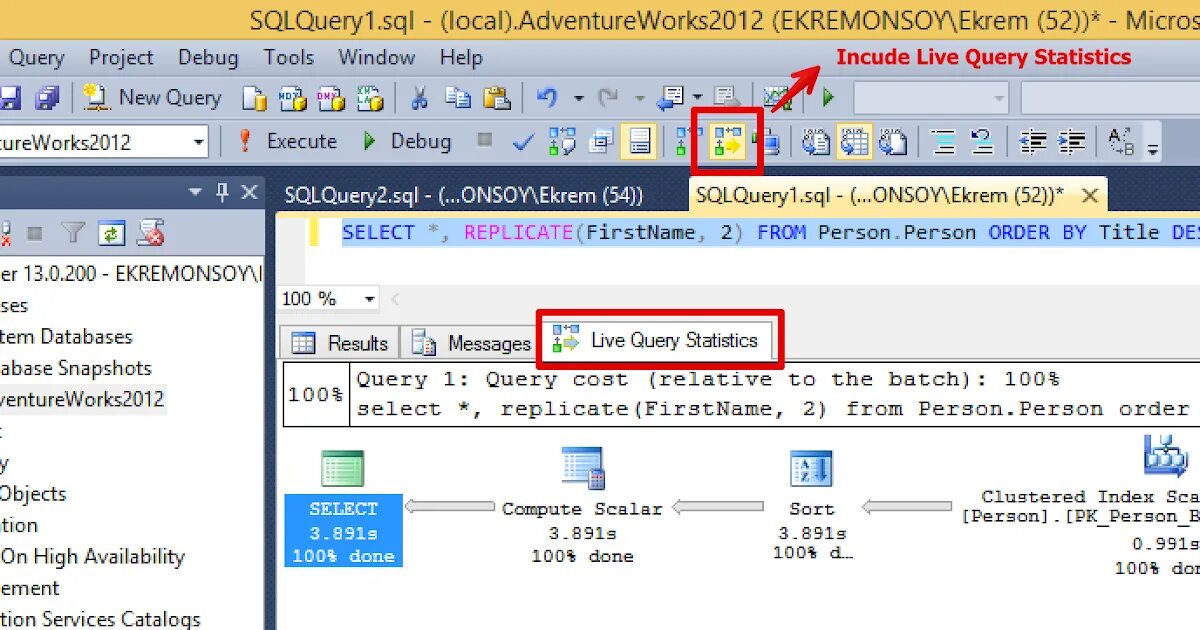The width and height of the screenshot is (1200, 630).
Task: Open the Project menu
Action: [x=121, y=58]
